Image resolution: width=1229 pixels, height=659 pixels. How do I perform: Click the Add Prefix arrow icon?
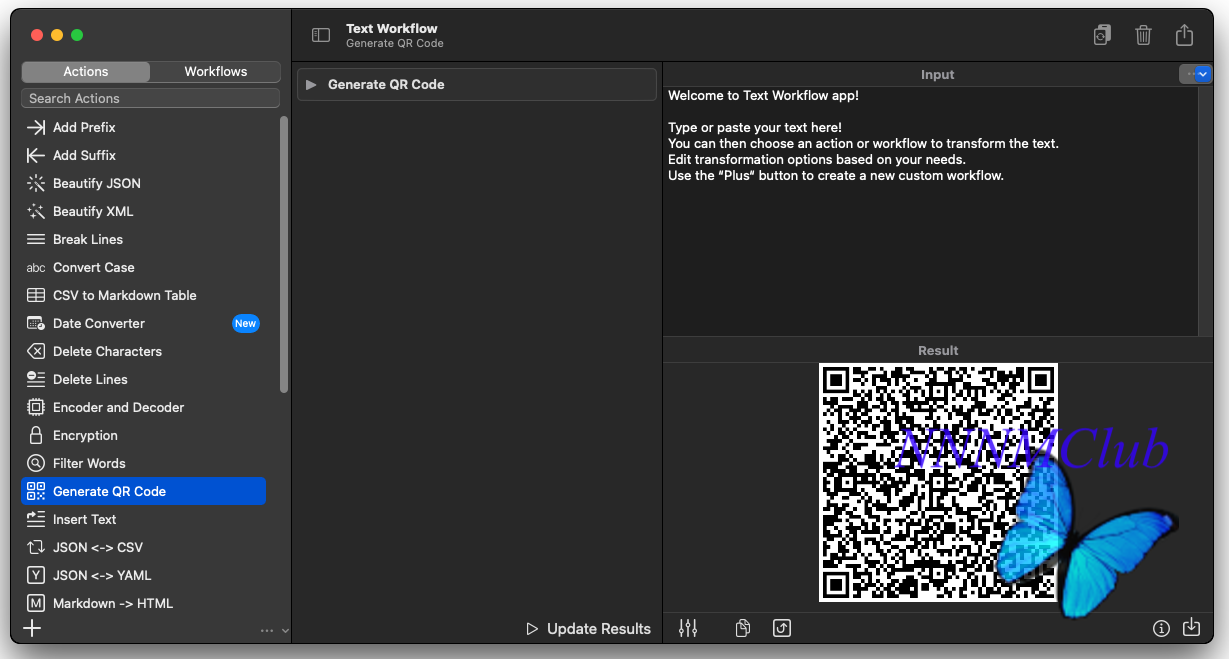tap(36, 127)
